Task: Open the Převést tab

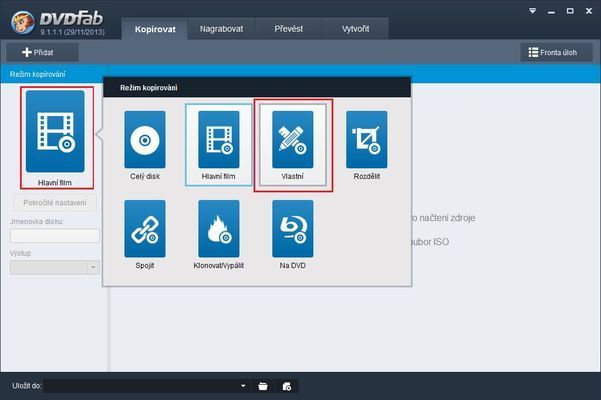Action: [288, 29]
